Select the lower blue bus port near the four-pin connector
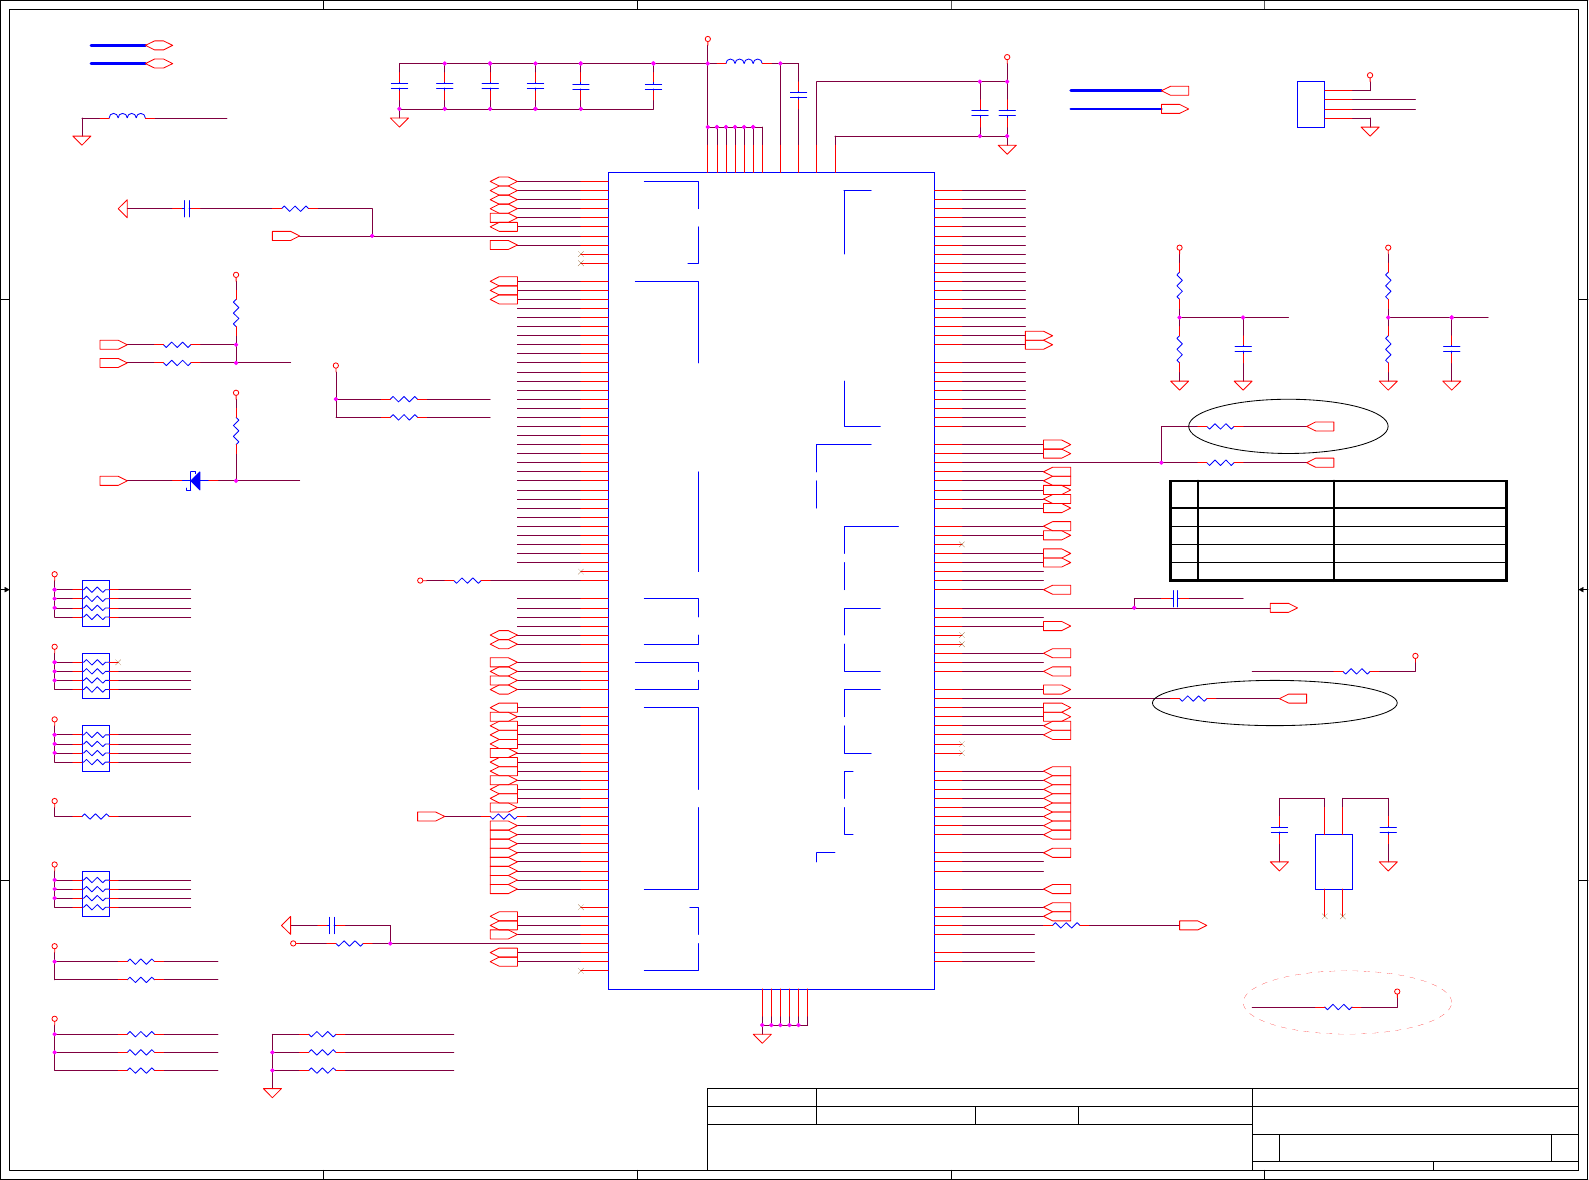Viewport: 1589px width, 1180px height. [x=1175, y=109]
